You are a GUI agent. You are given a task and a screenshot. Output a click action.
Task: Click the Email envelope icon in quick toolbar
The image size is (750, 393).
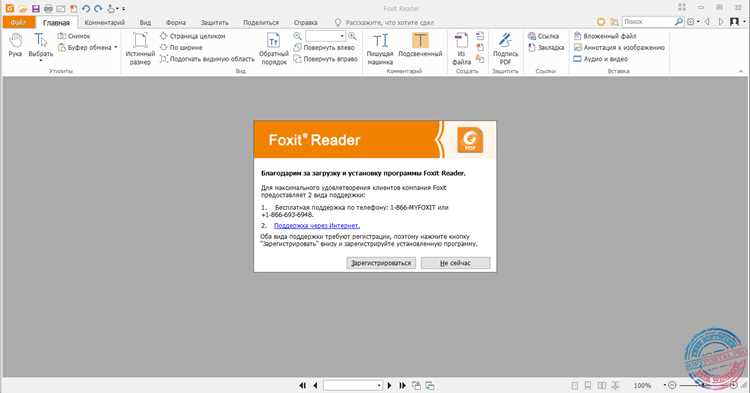[61, 9]
